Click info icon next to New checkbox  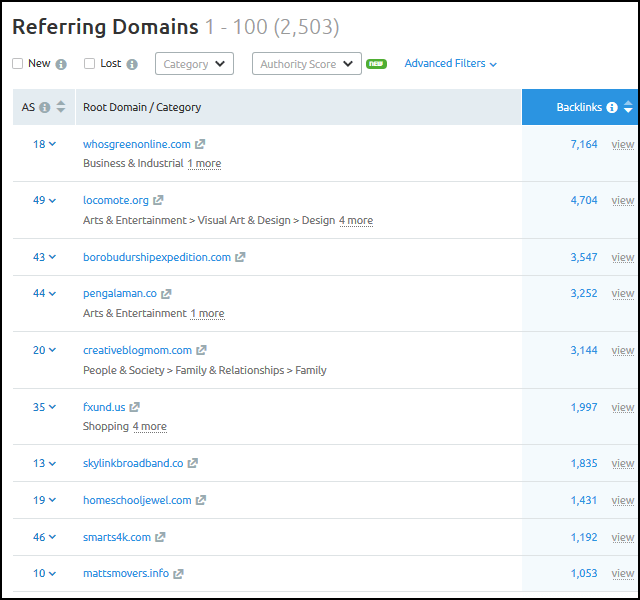click(61, 64)
